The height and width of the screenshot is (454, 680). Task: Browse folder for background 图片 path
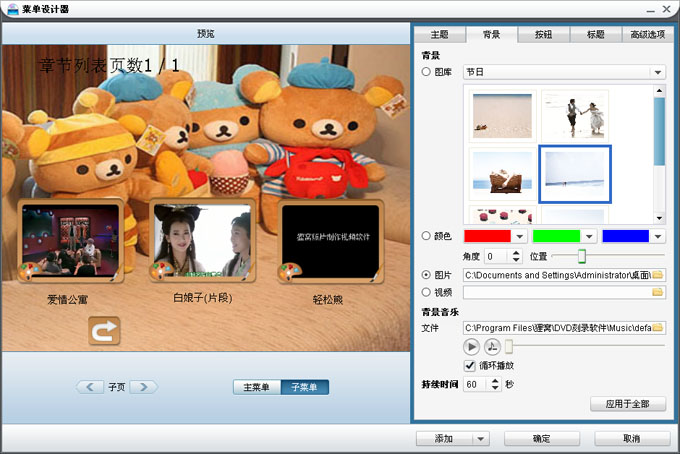pos(657,275)
